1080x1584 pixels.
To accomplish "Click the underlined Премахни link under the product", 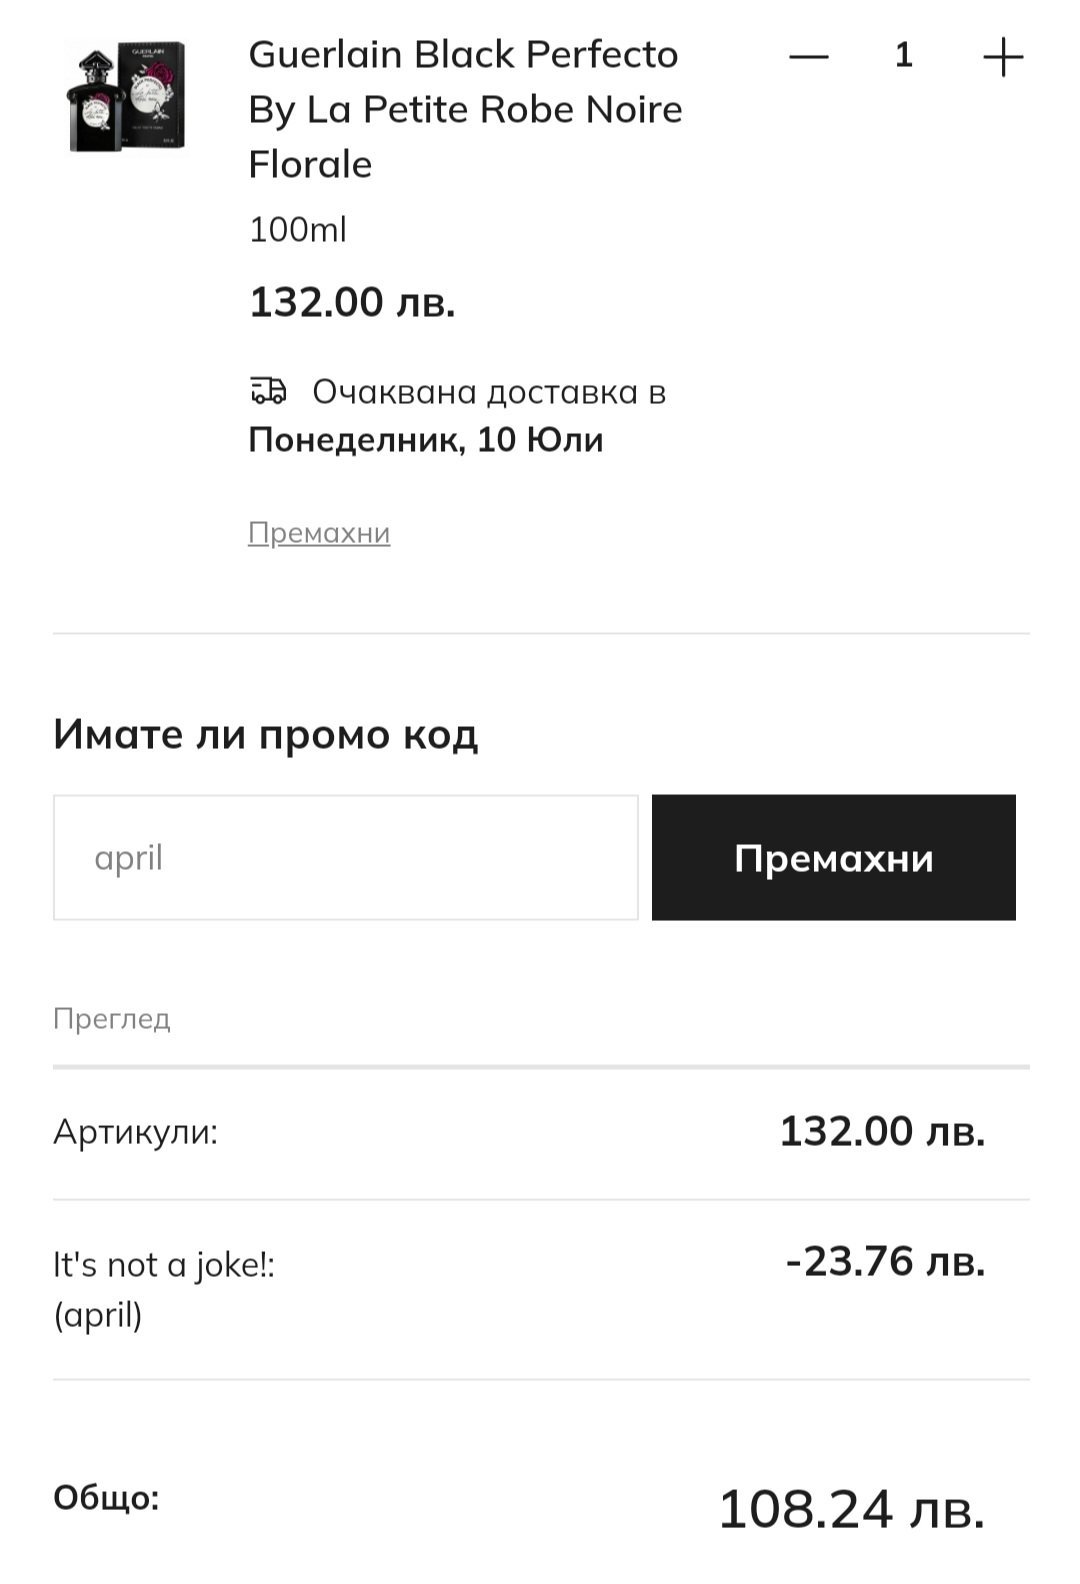I will [319, 532].
